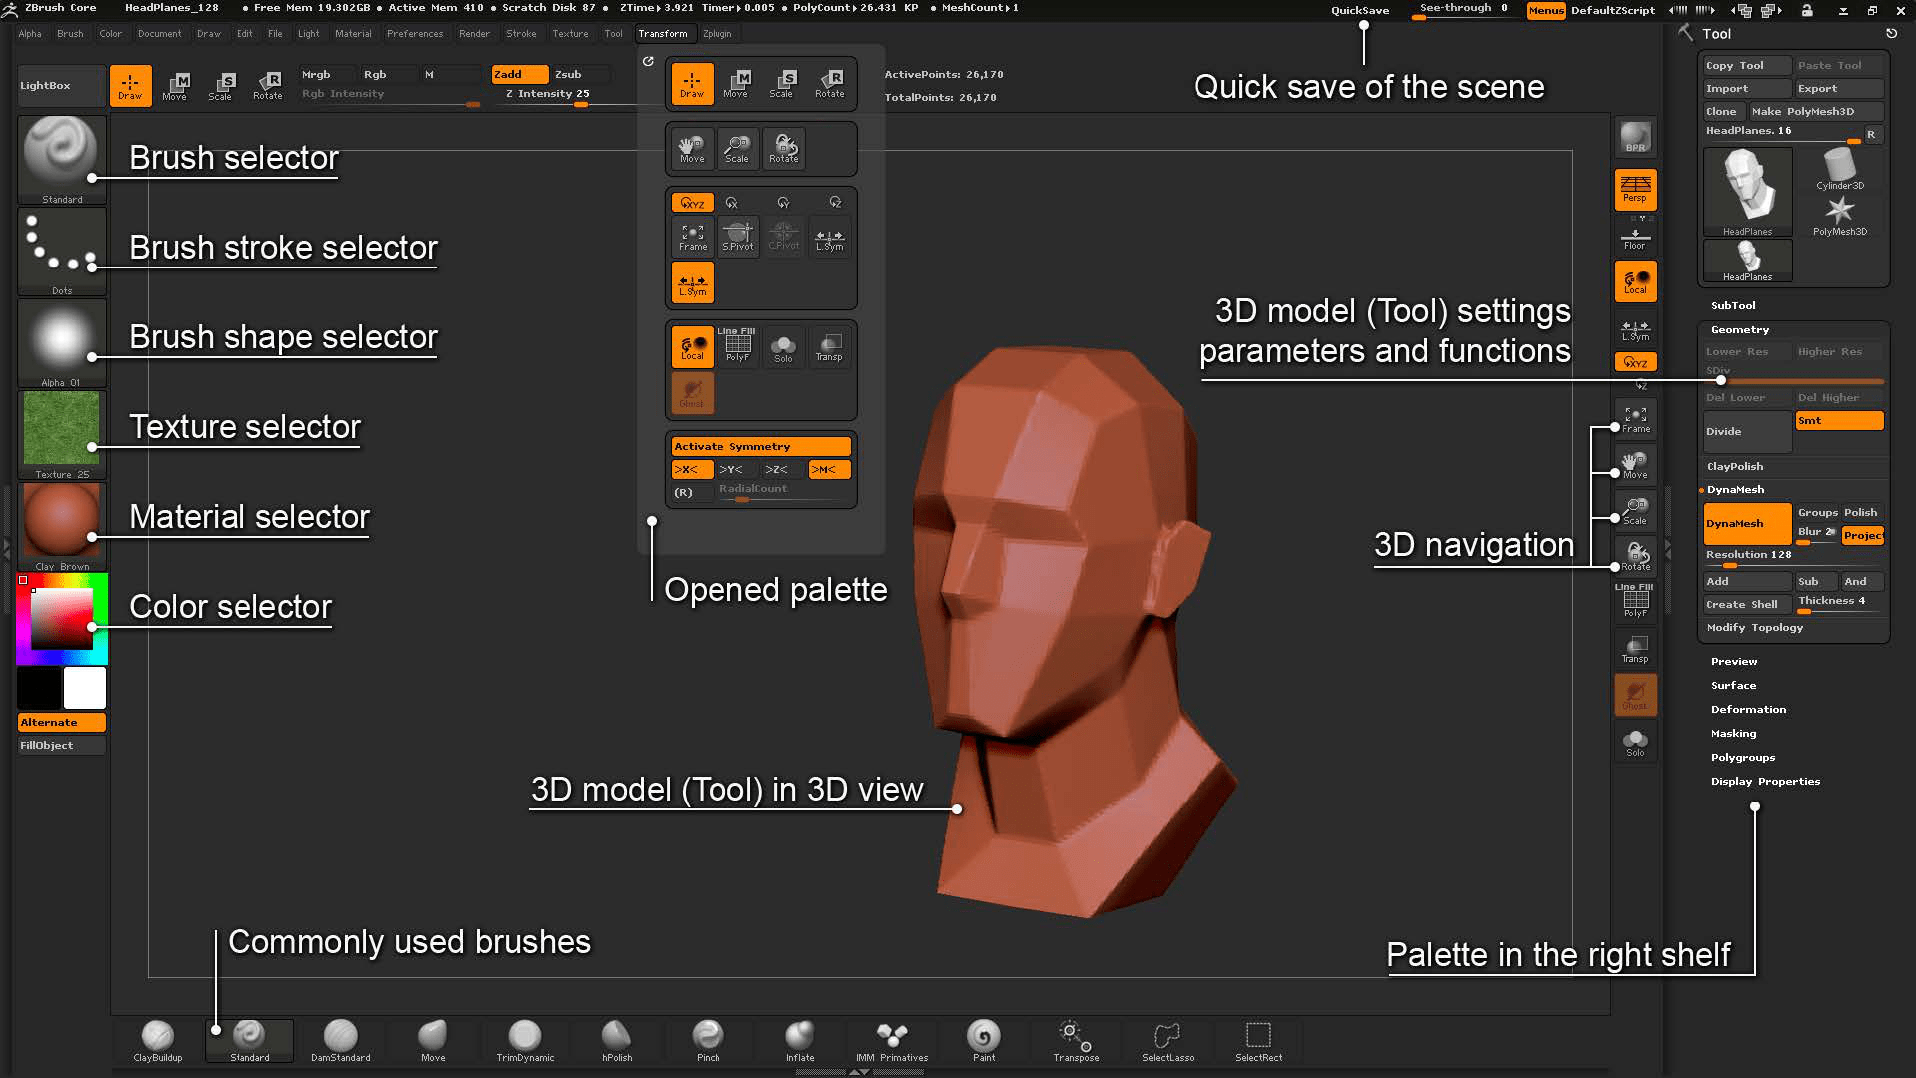Screen dimensions: 1916x1078
Task: Click the QuickSave button
Action: pos(1358,11)
